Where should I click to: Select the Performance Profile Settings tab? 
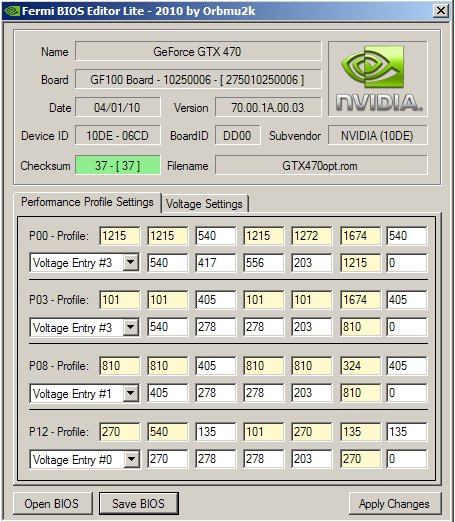(87, 202)
